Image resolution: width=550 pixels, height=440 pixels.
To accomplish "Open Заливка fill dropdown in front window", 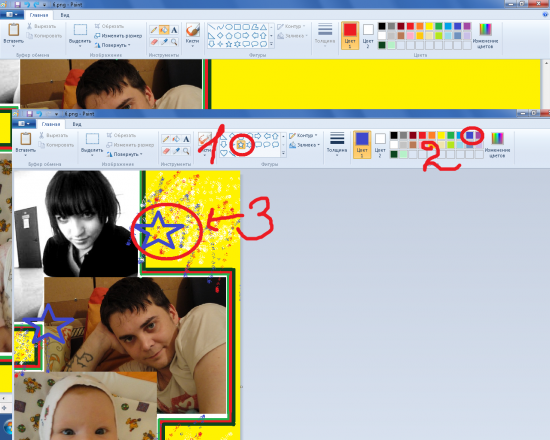I will 305,145.
